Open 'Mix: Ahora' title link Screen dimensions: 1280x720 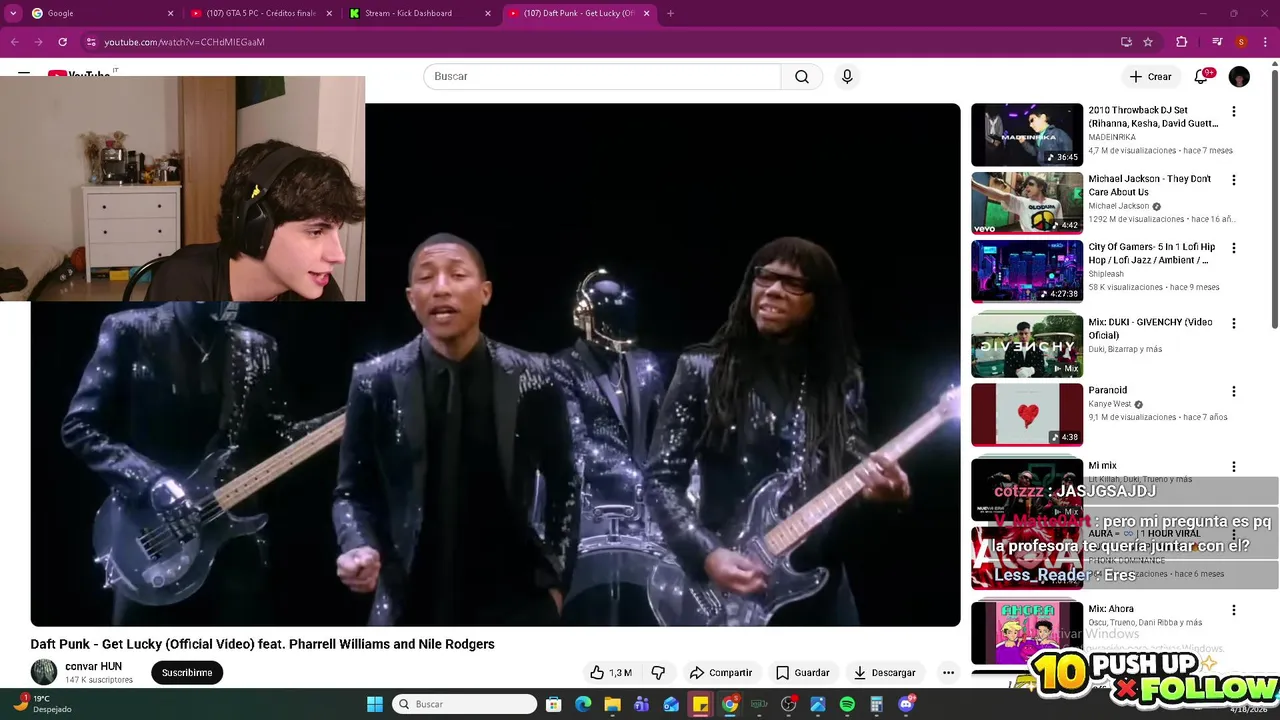[x=1111, y=609]
